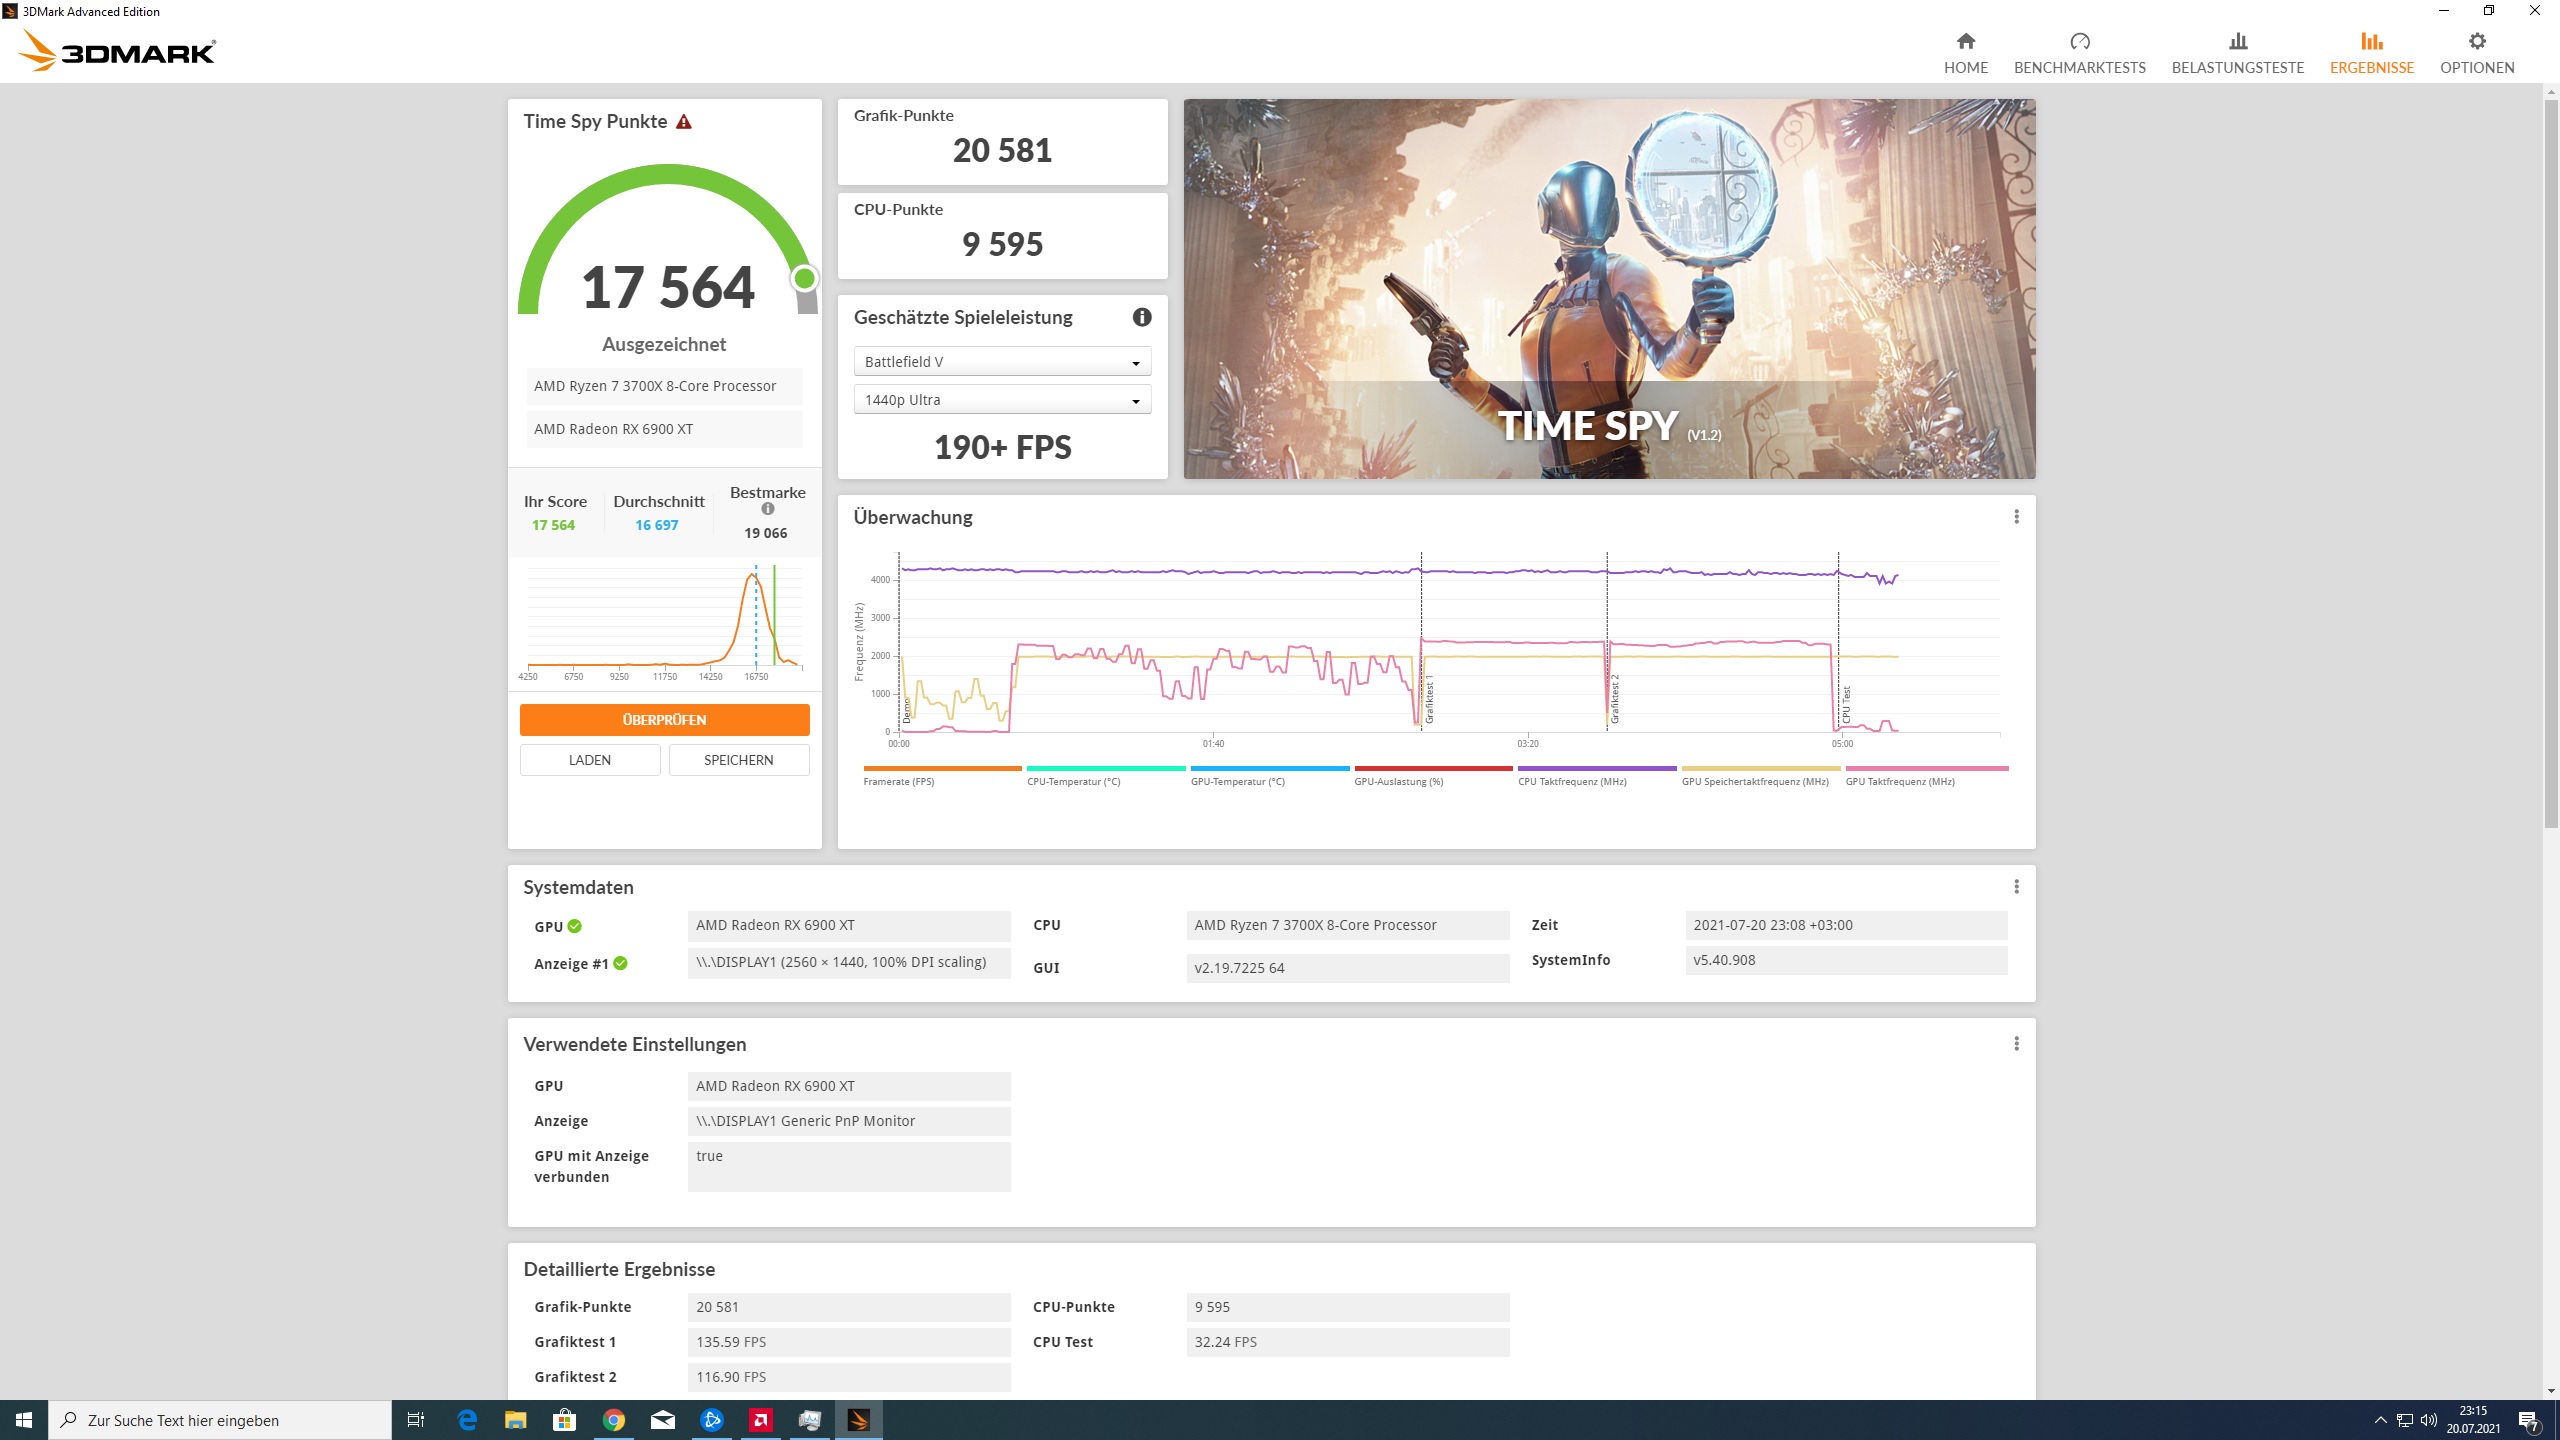
Task: Open the Verwendete Einstellungen three-dot menu
Action: point(2016,1044)
